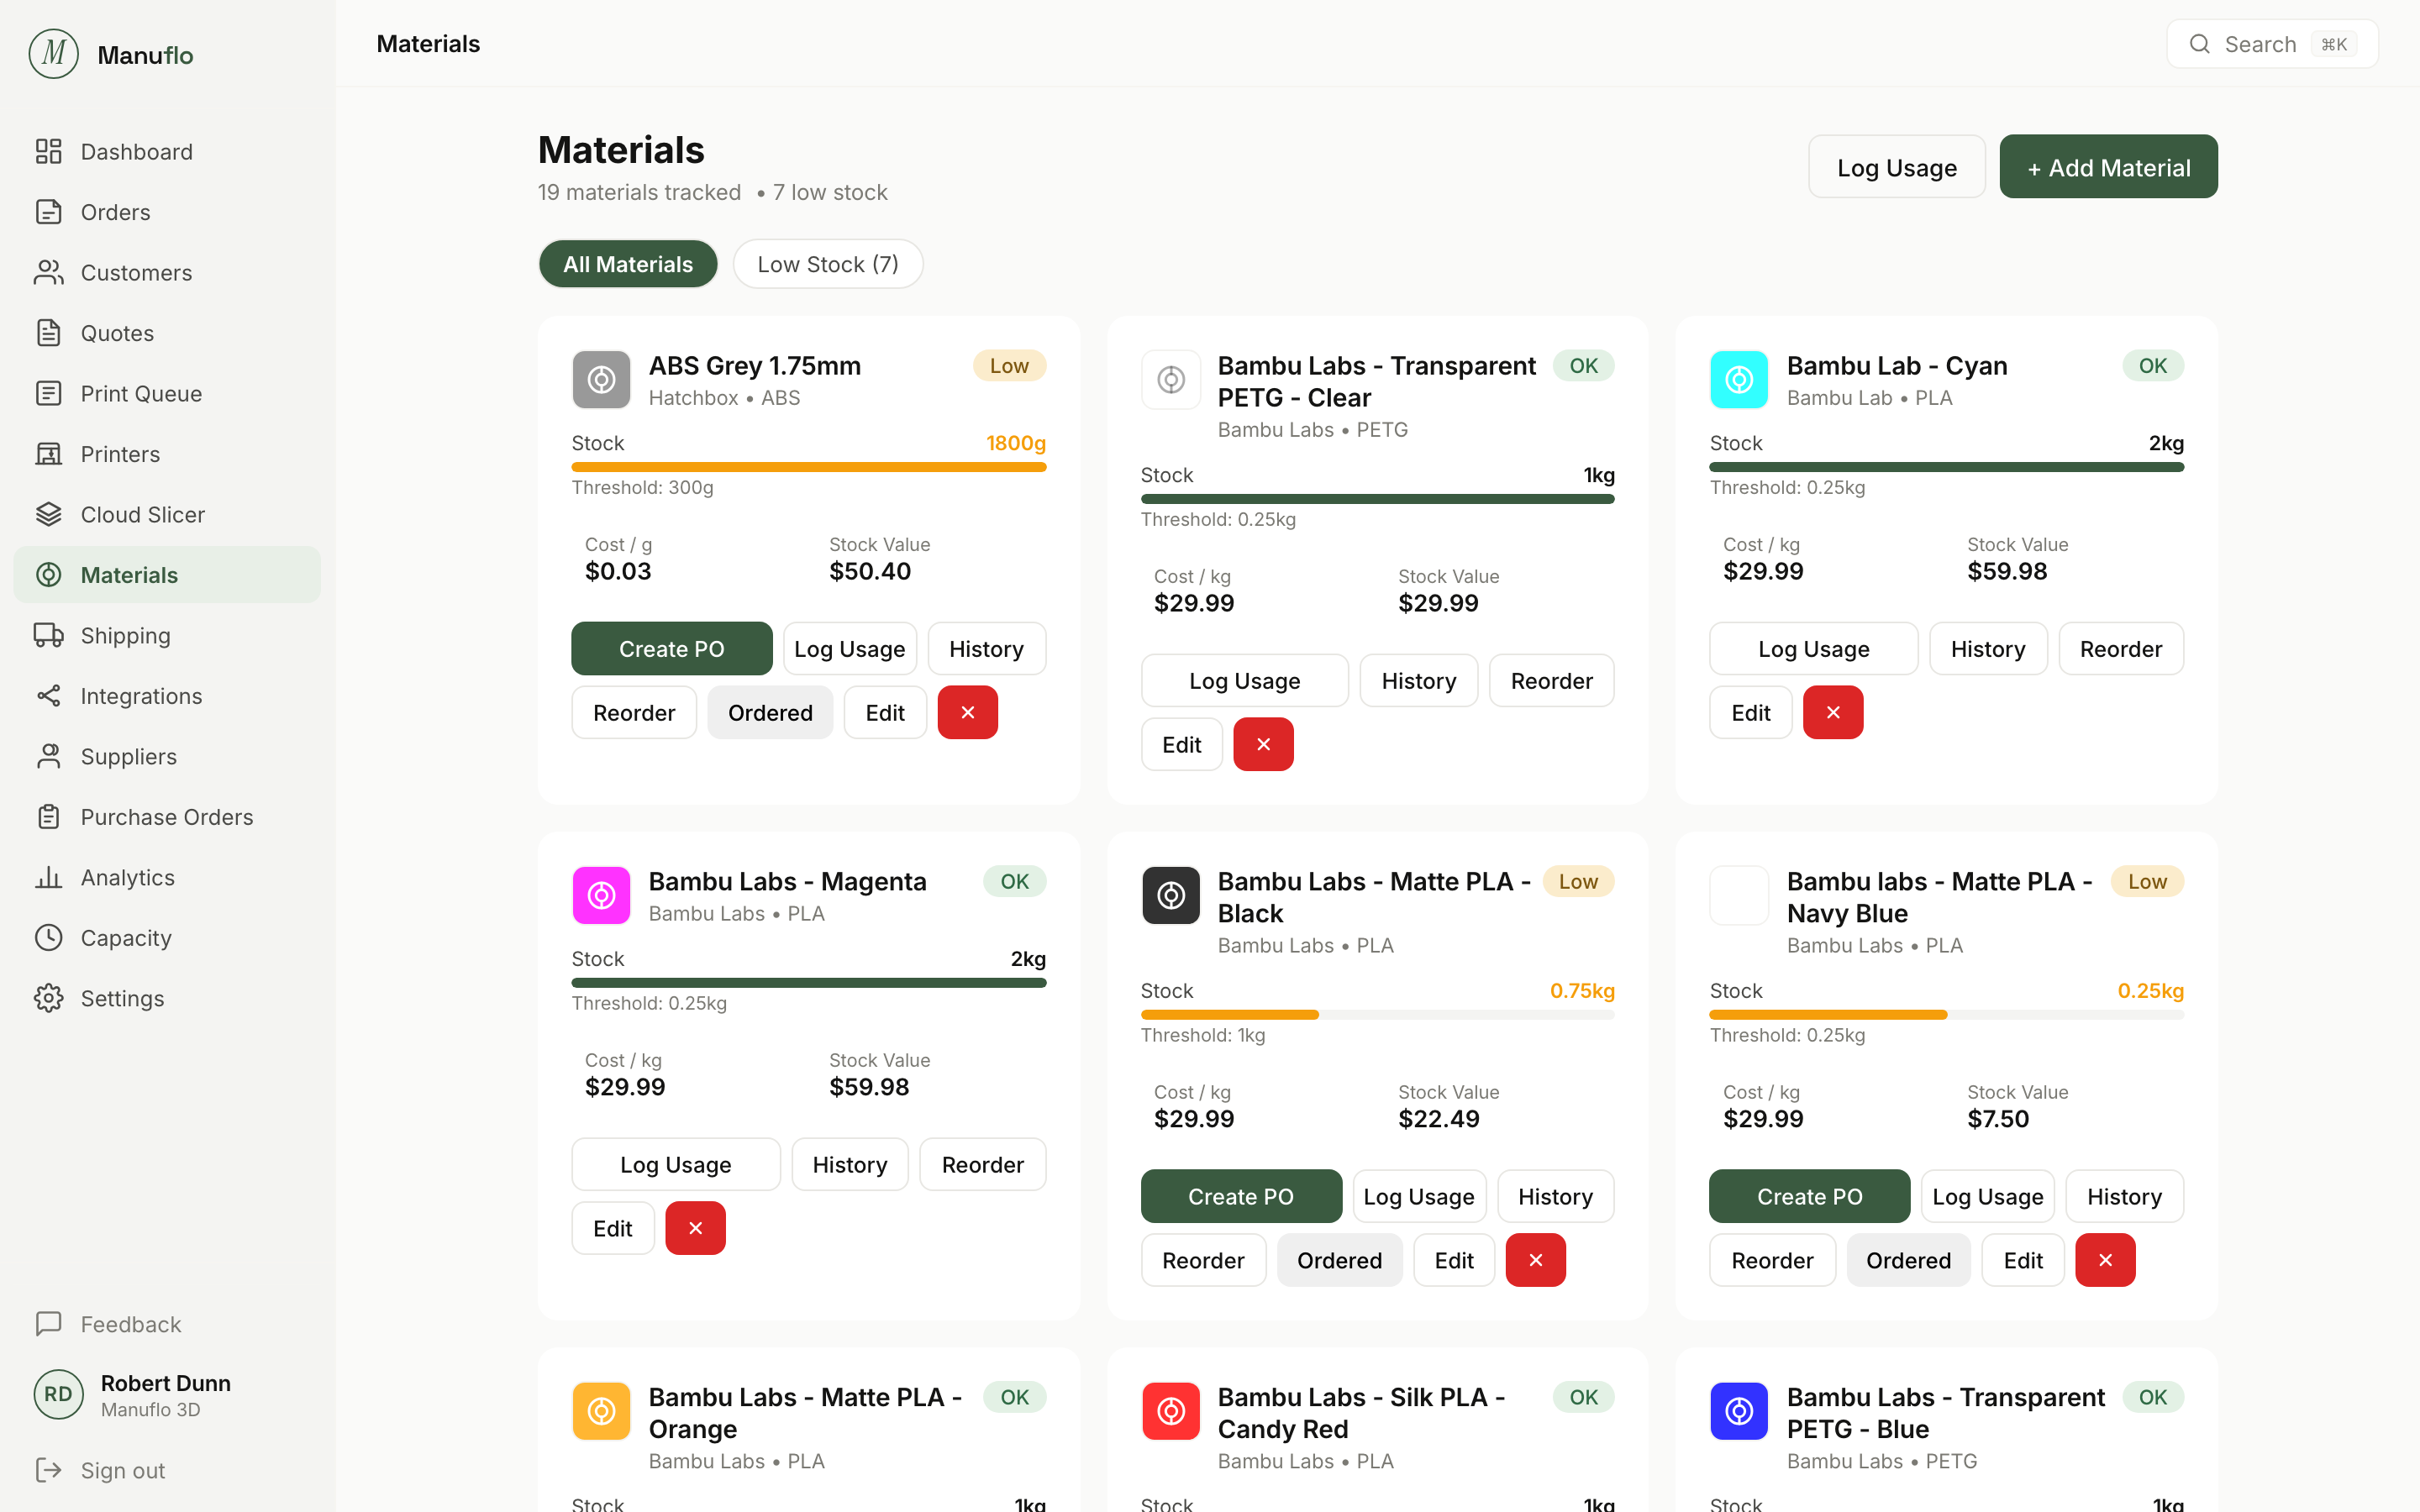This screenshot has width=2420, height=1512.
Task: Open Capacity page
Action: tap(167, 938)
